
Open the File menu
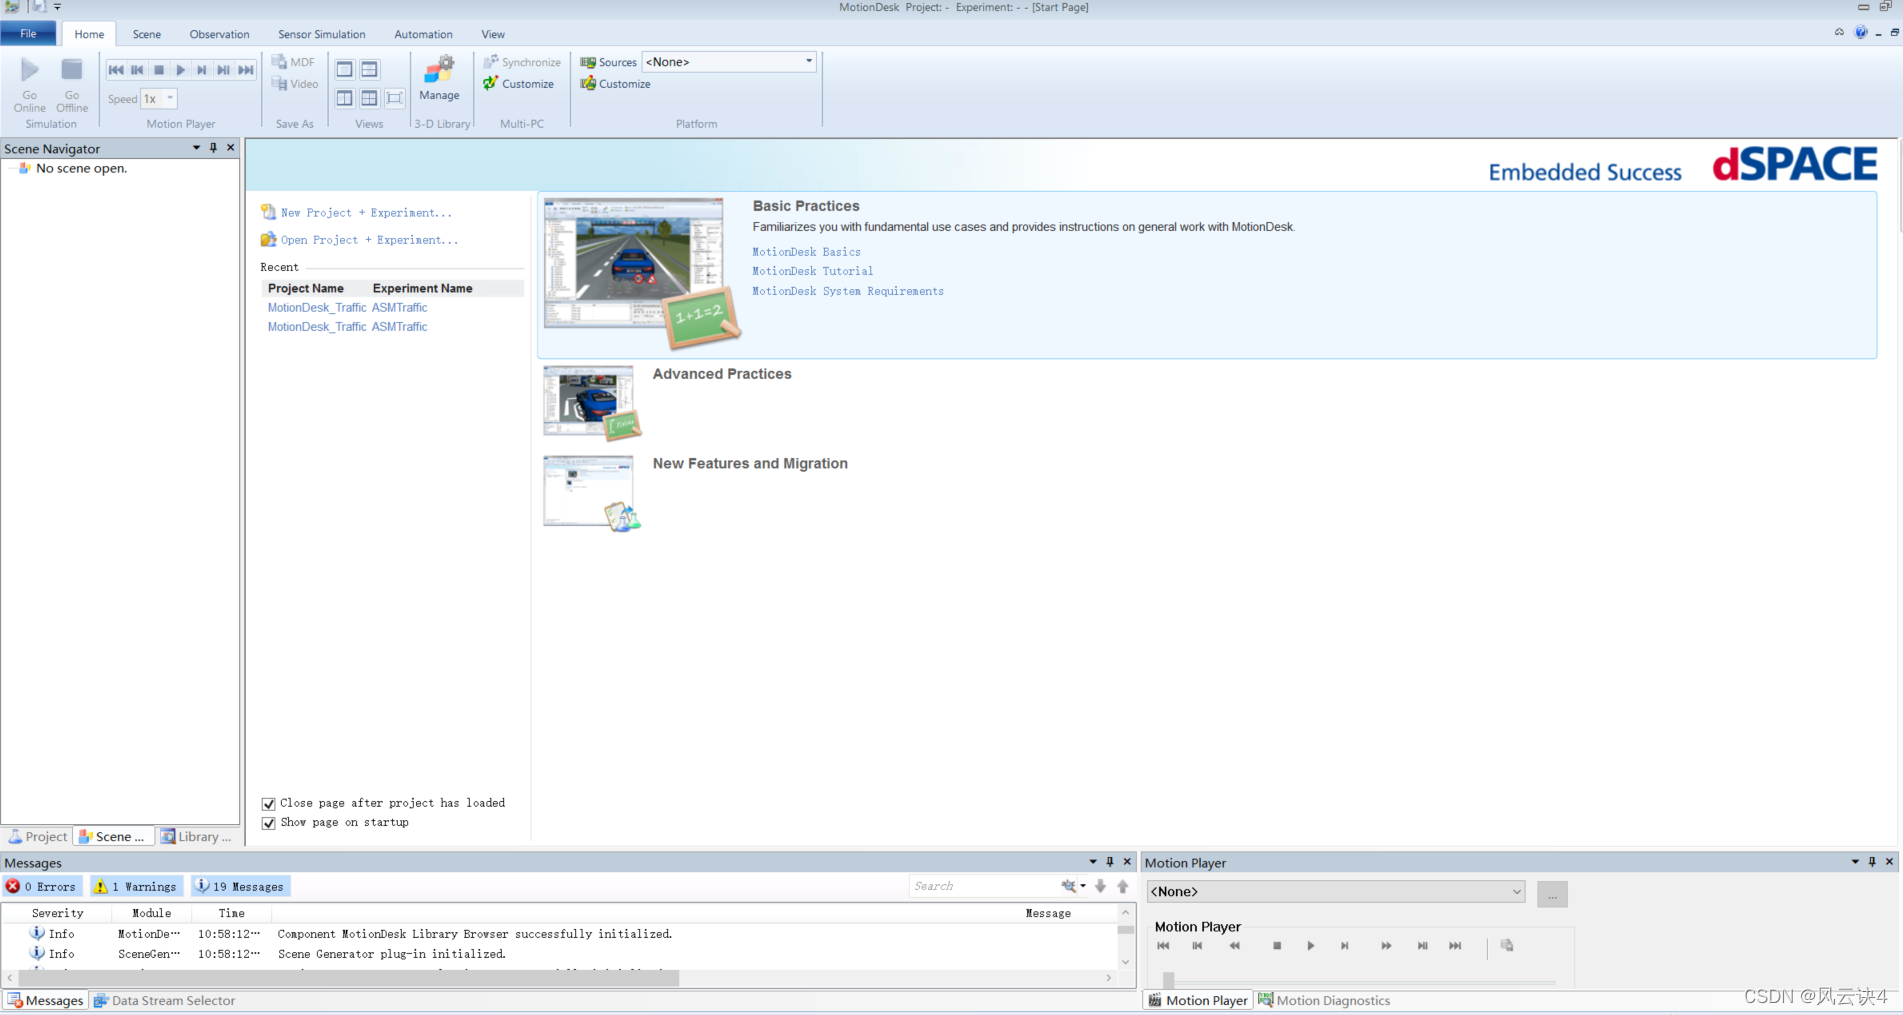[x=28, y=34]
